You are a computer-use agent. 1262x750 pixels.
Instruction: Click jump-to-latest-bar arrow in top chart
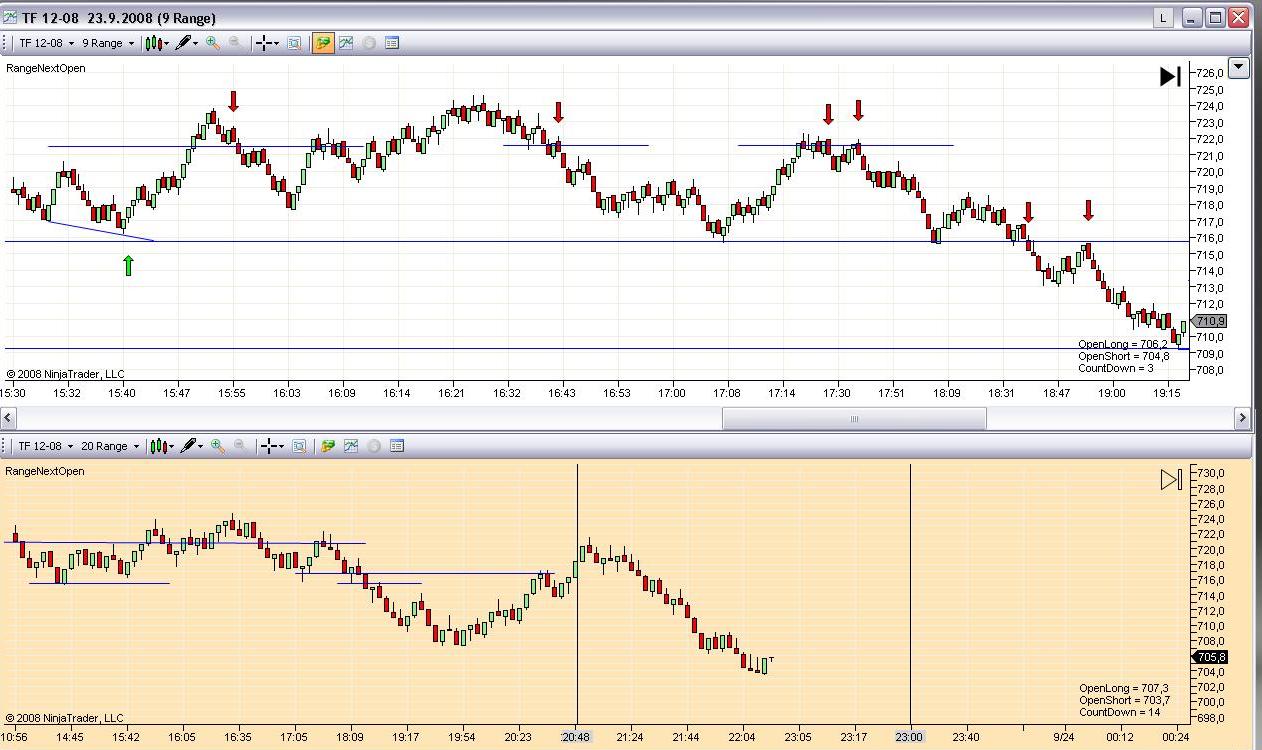coord(1170,76)
